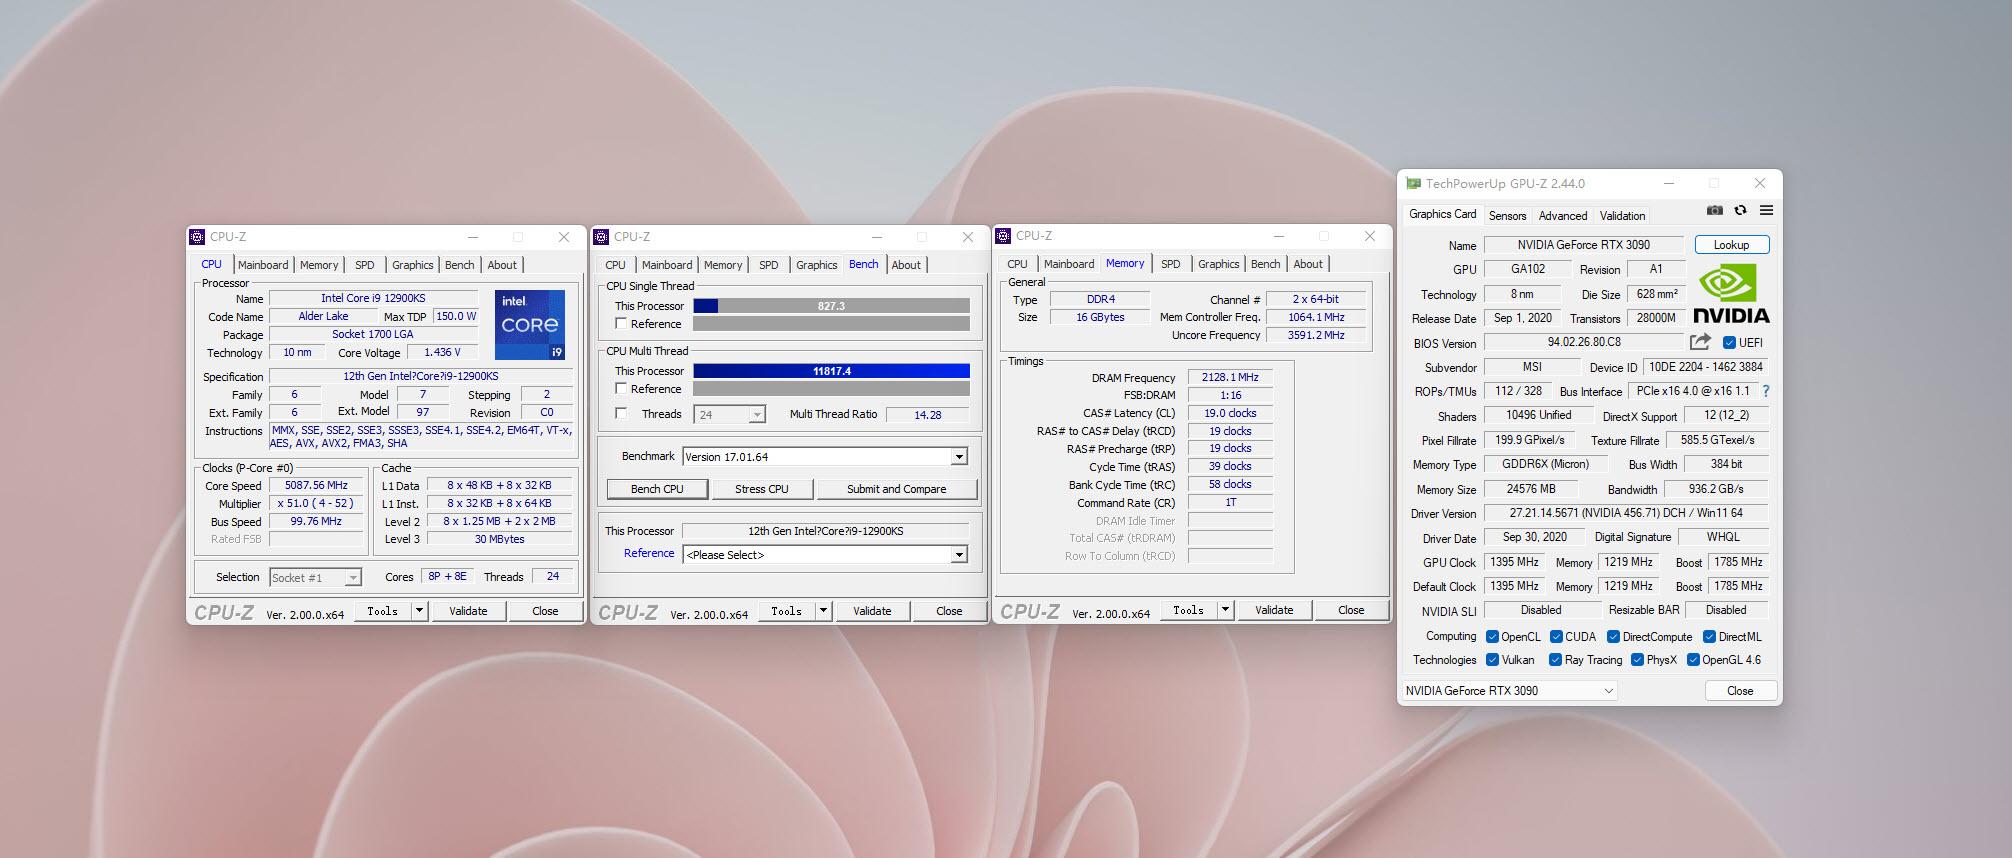Toggle the DirectML checkbox
The height and width of the screenshot is (858, 2012).
[x=1709, y=636]
